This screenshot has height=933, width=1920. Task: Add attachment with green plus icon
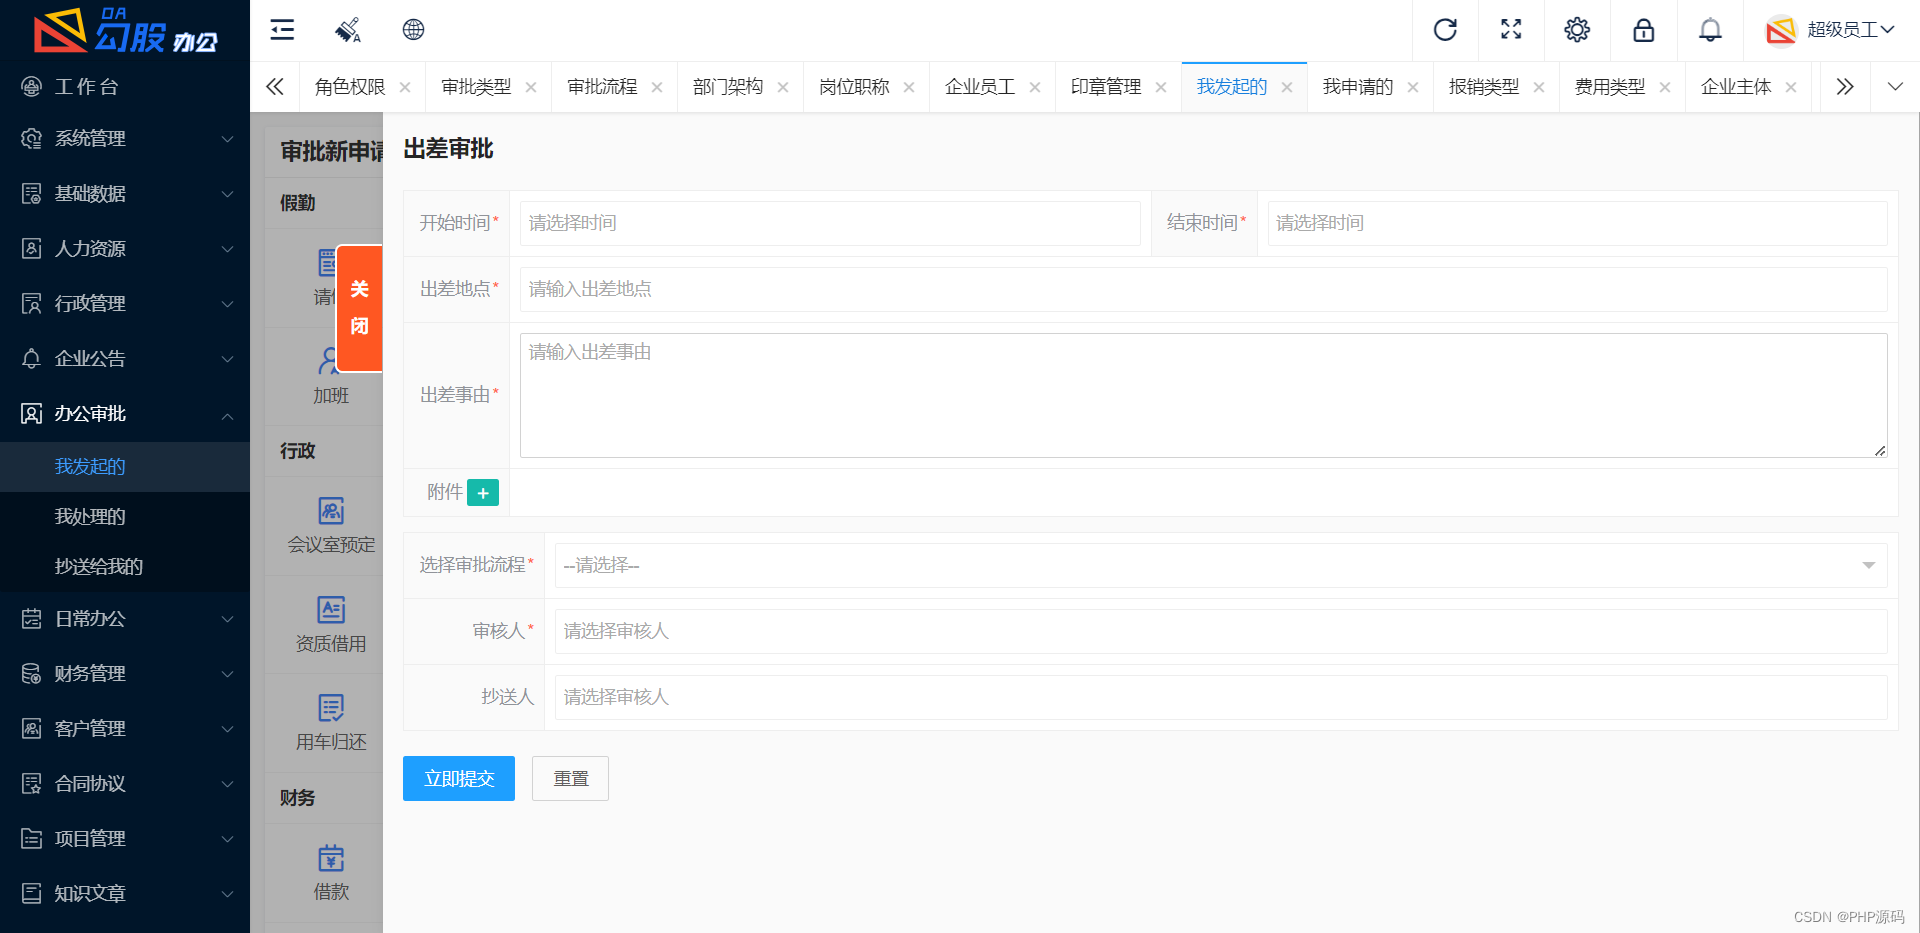click(483, 492)
